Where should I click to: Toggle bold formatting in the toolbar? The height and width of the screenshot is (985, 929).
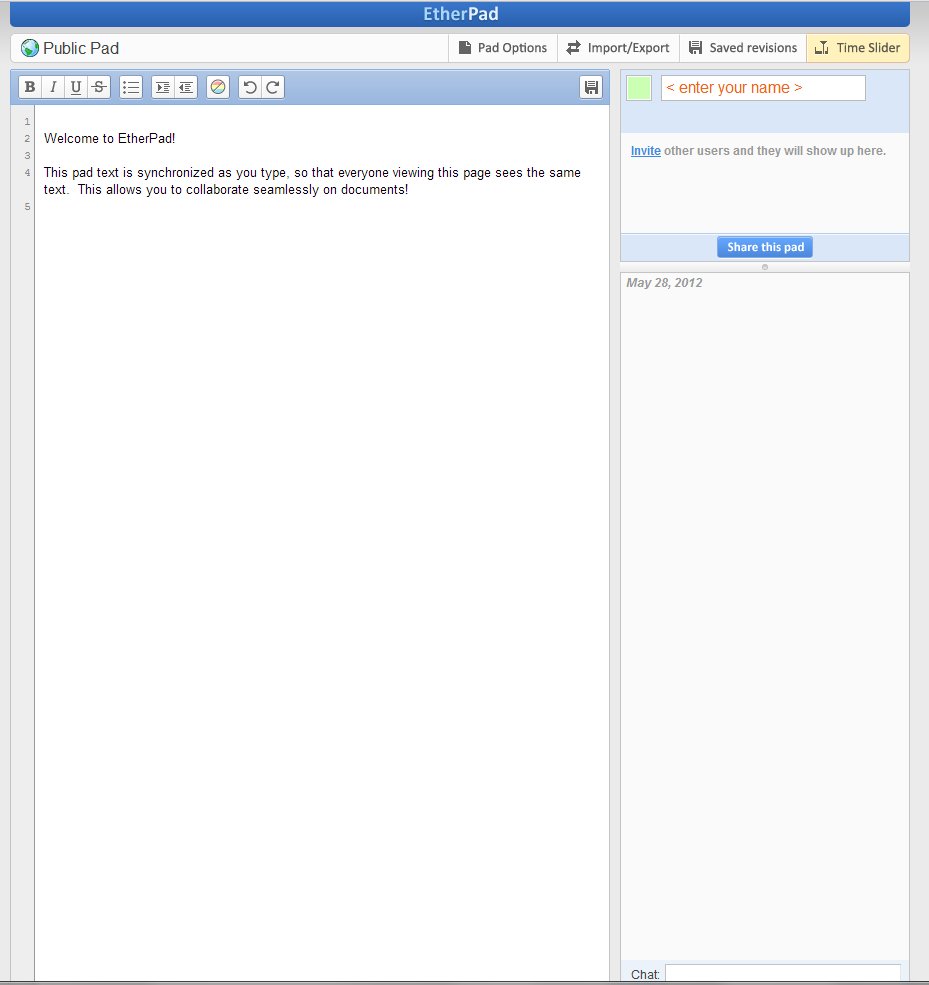tap(30, 87)
